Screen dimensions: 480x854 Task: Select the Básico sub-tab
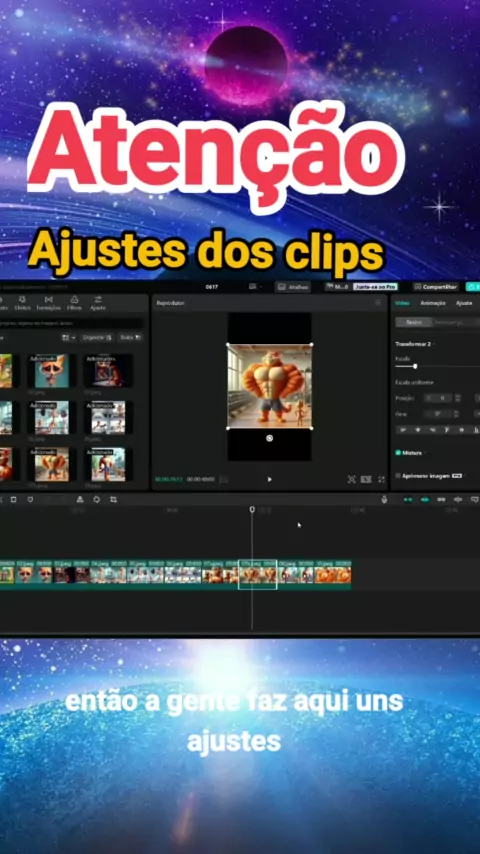pos(414,322)
